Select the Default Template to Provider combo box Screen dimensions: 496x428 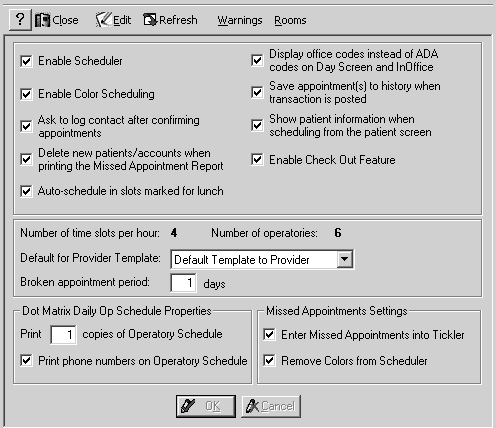[262, 259]
